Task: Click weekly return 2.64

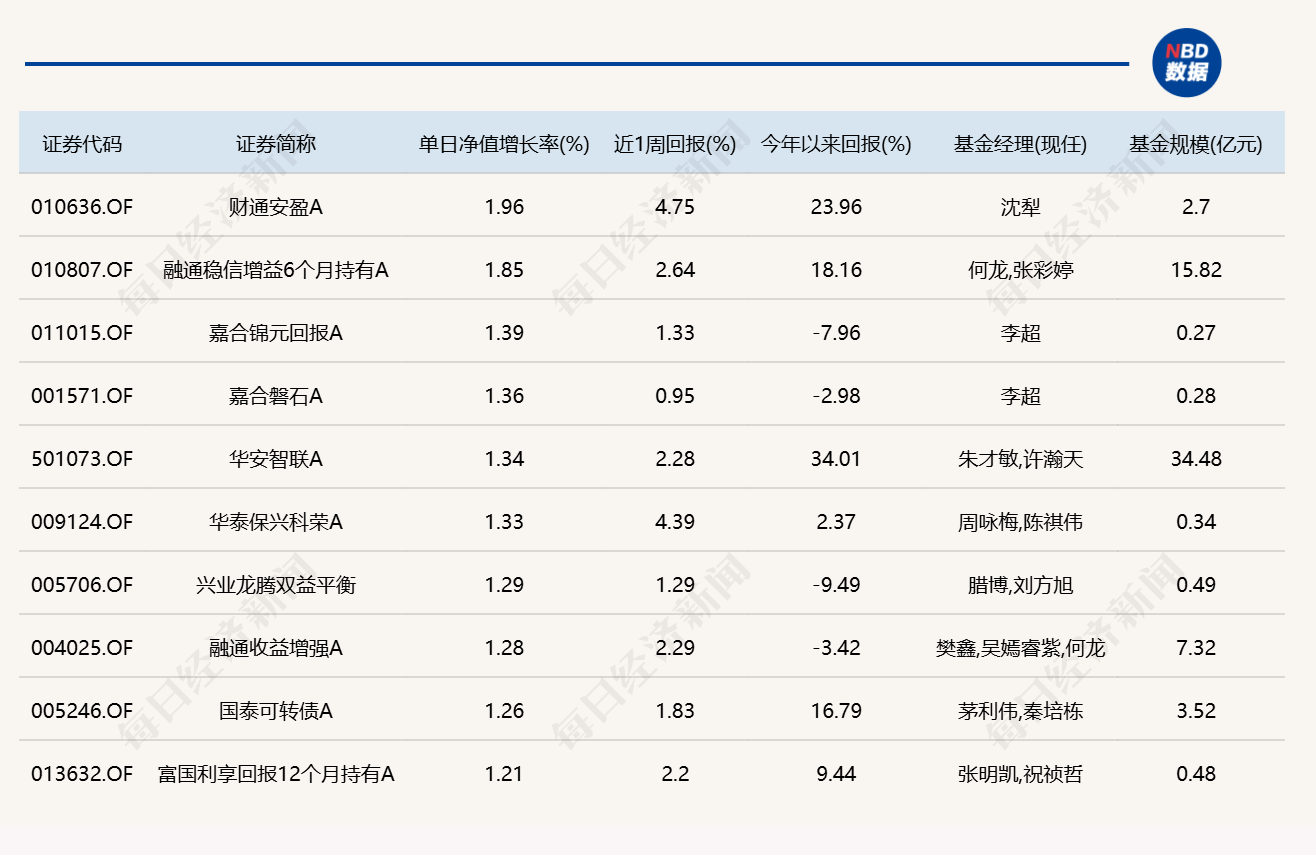Action: [x=675, y=270]
